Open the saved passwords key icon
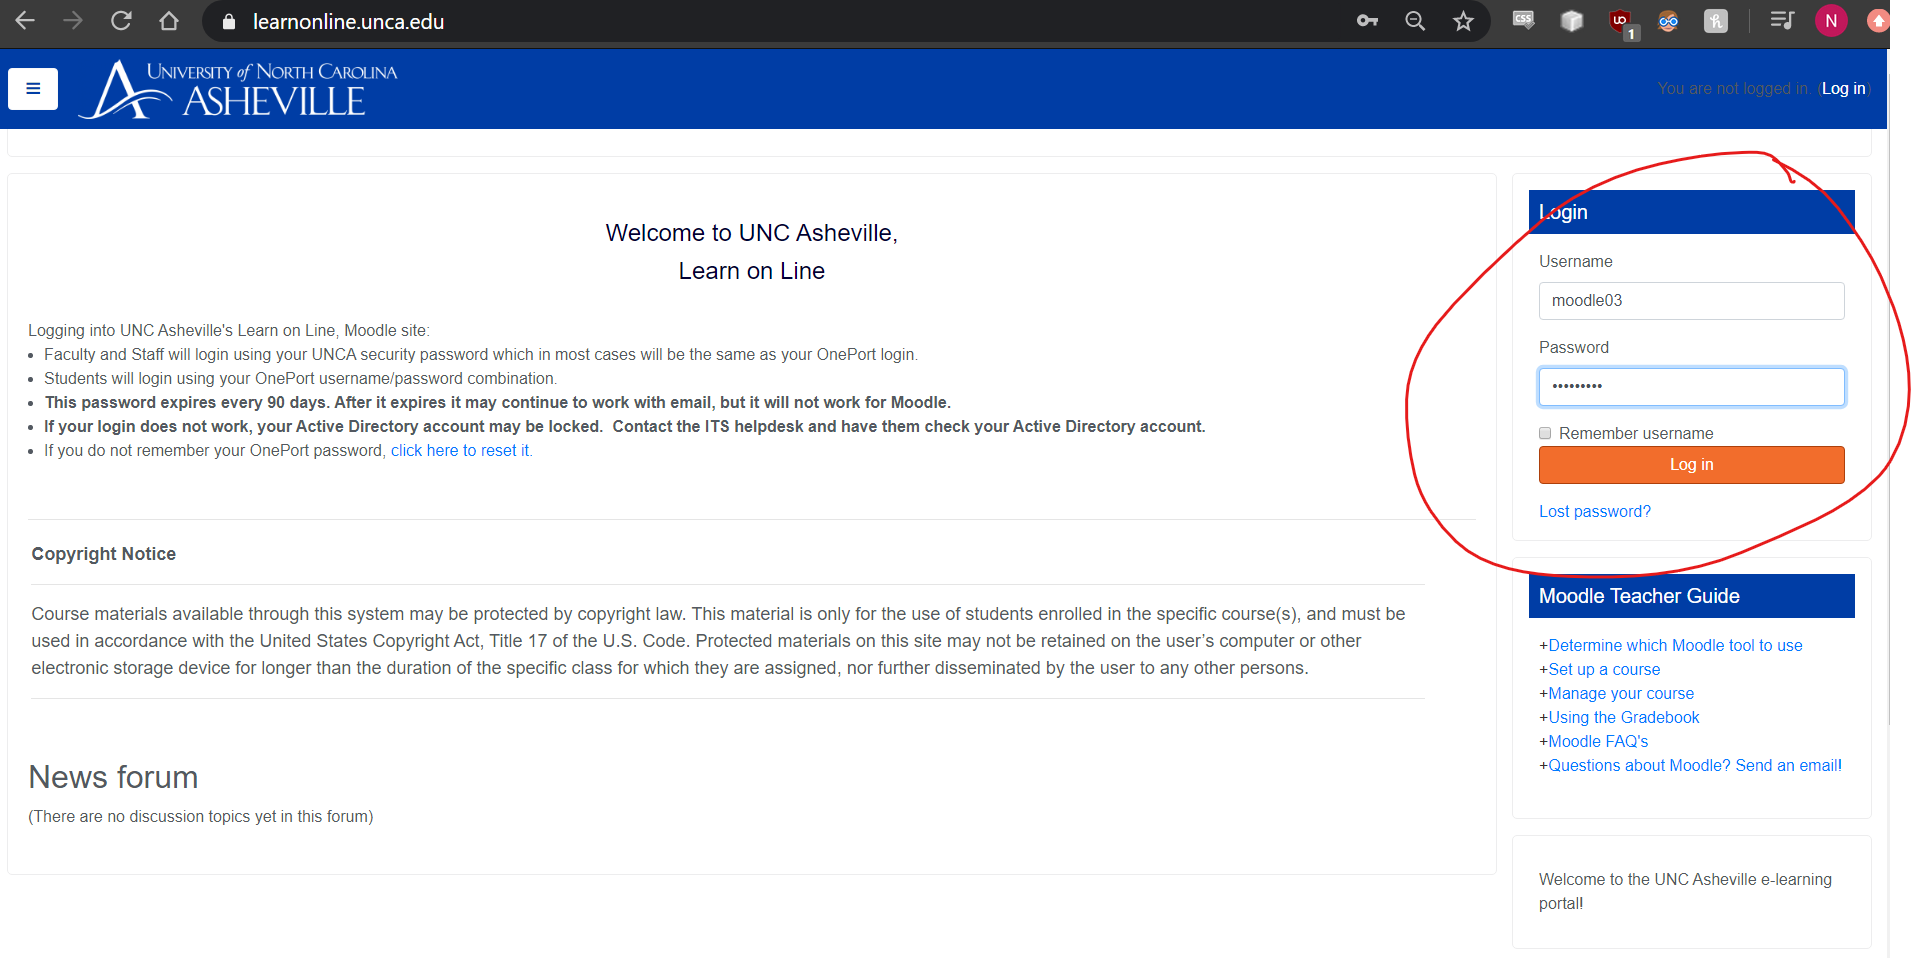Image resolution: width=1915 pixels, height=958 pixels. point(1366,21)
